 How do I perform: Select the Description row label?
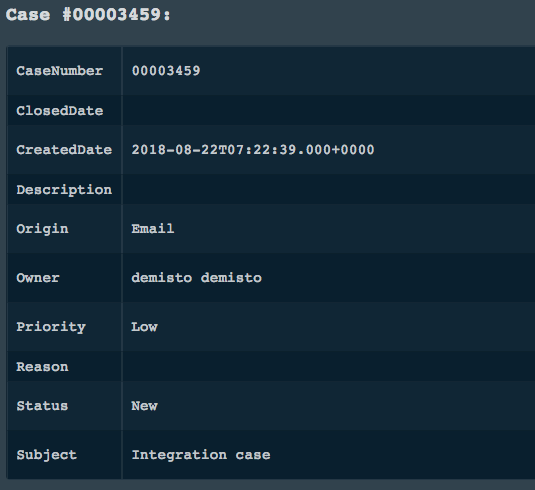click(x=64, y=190)
